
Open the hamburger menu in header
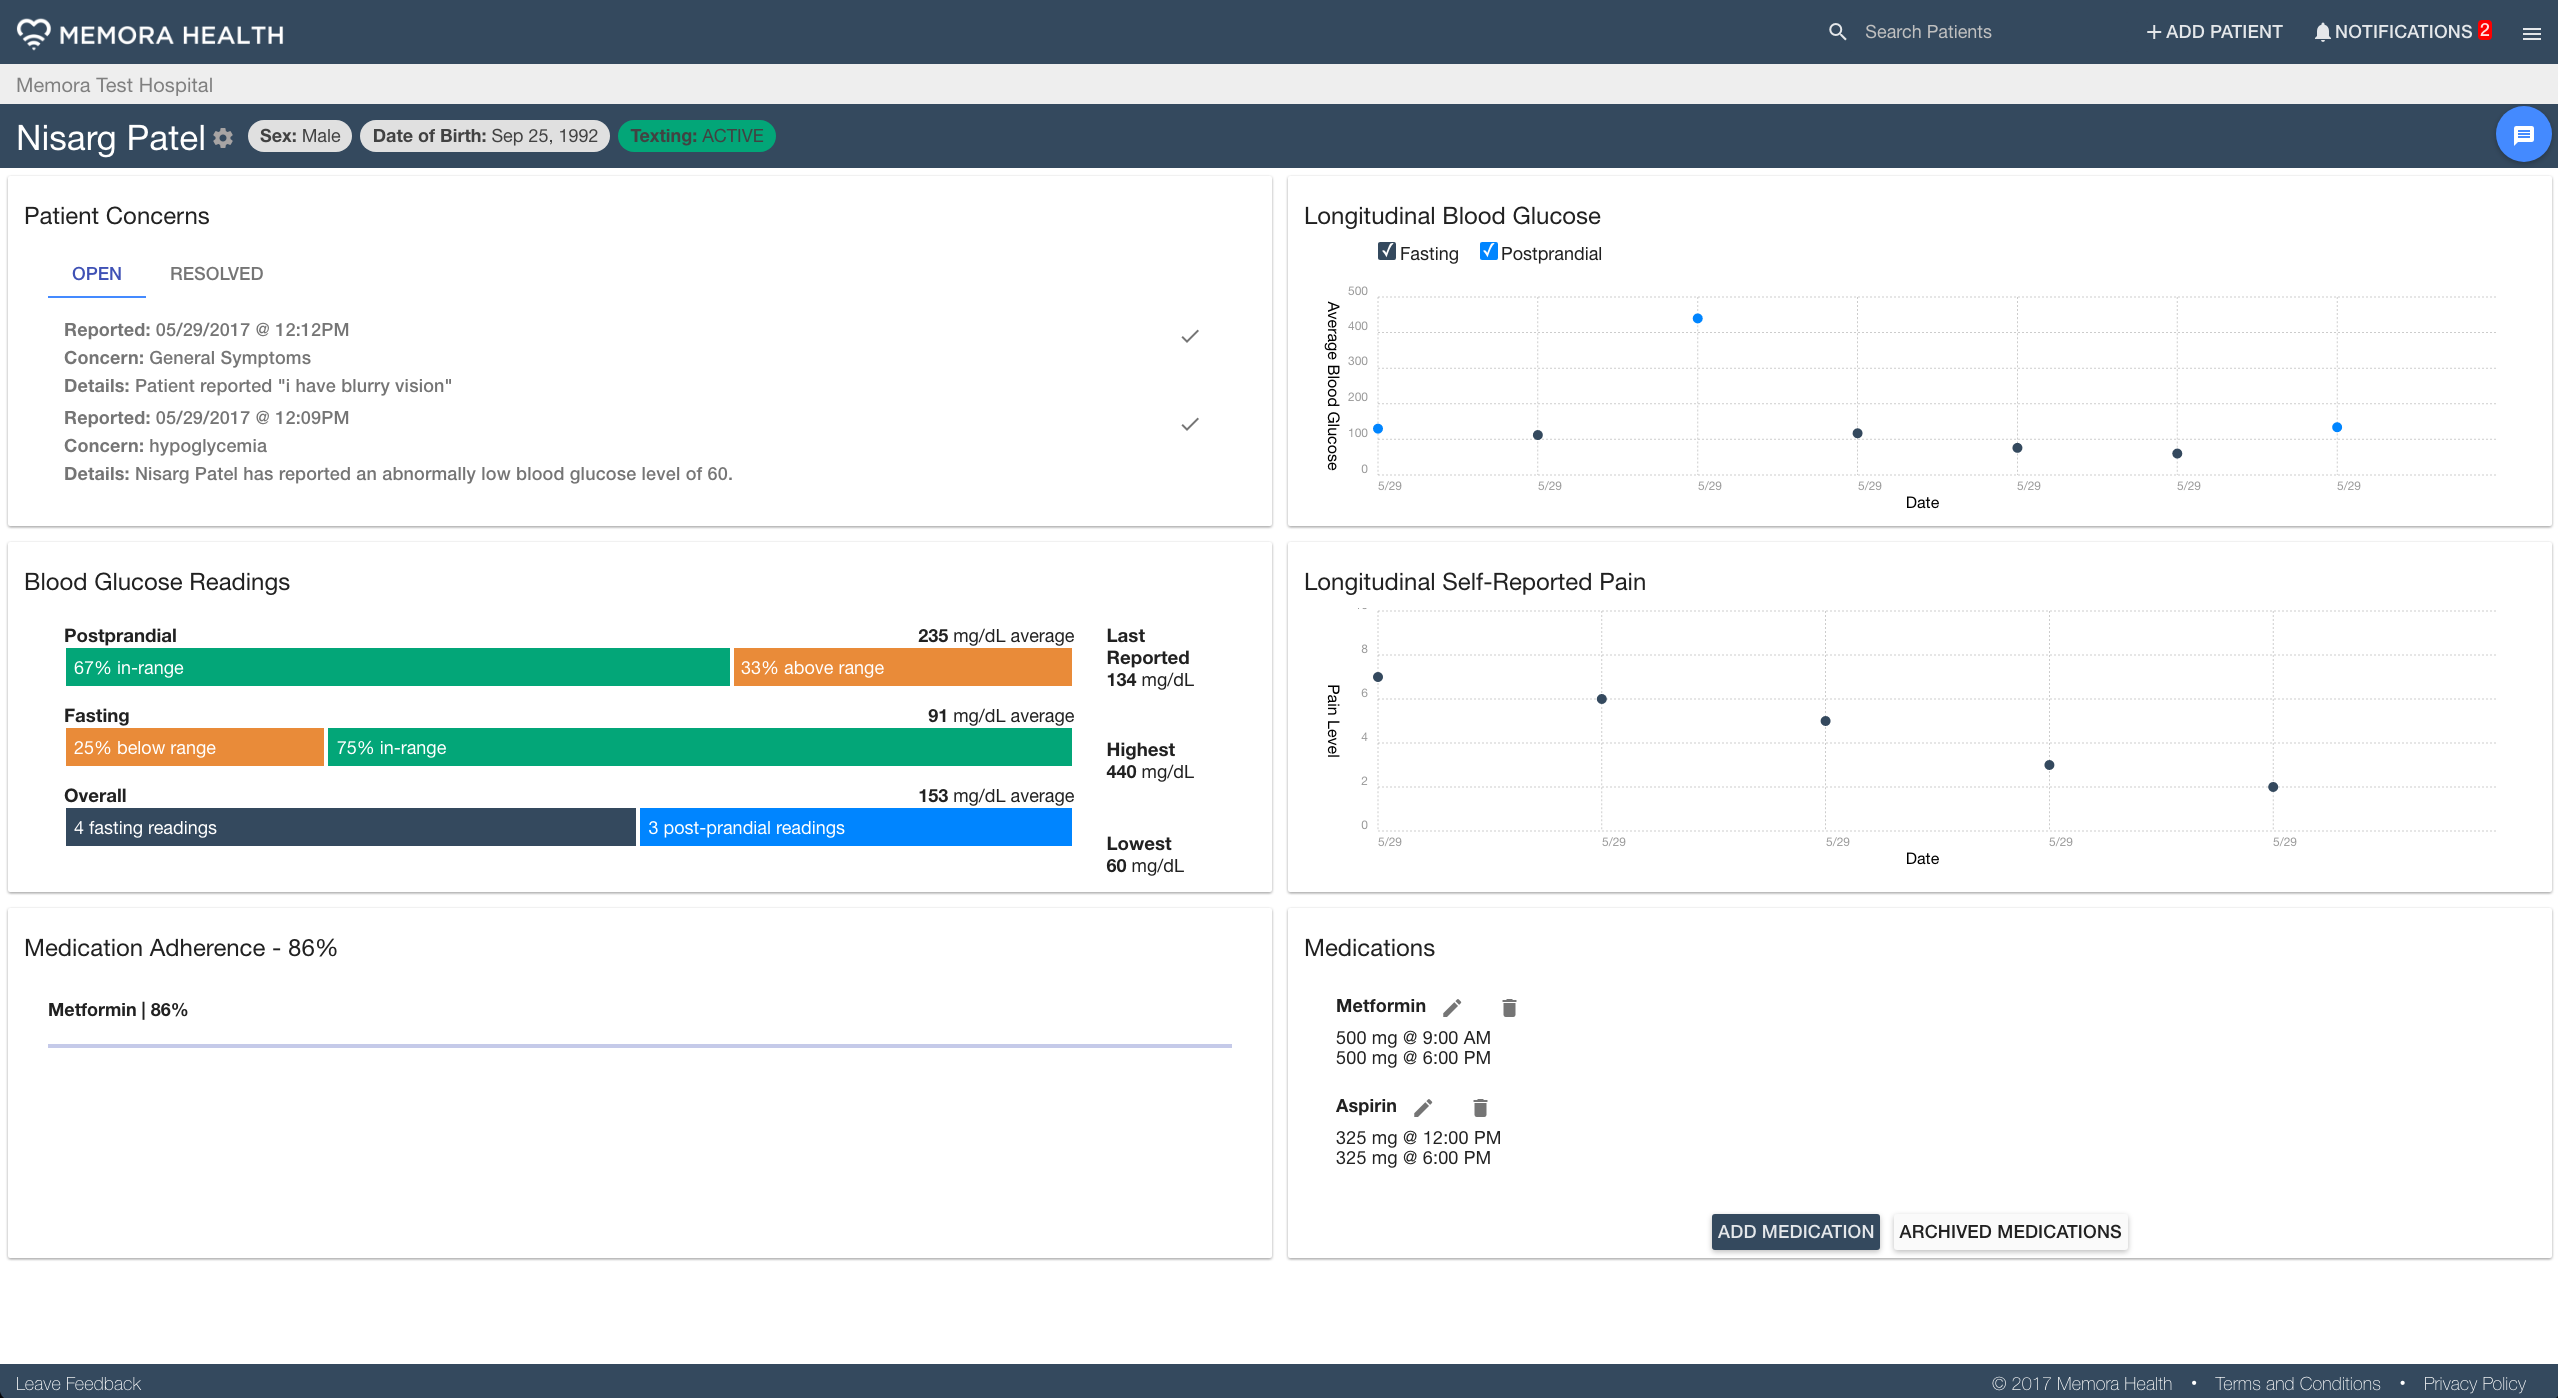click(2531, 34)
